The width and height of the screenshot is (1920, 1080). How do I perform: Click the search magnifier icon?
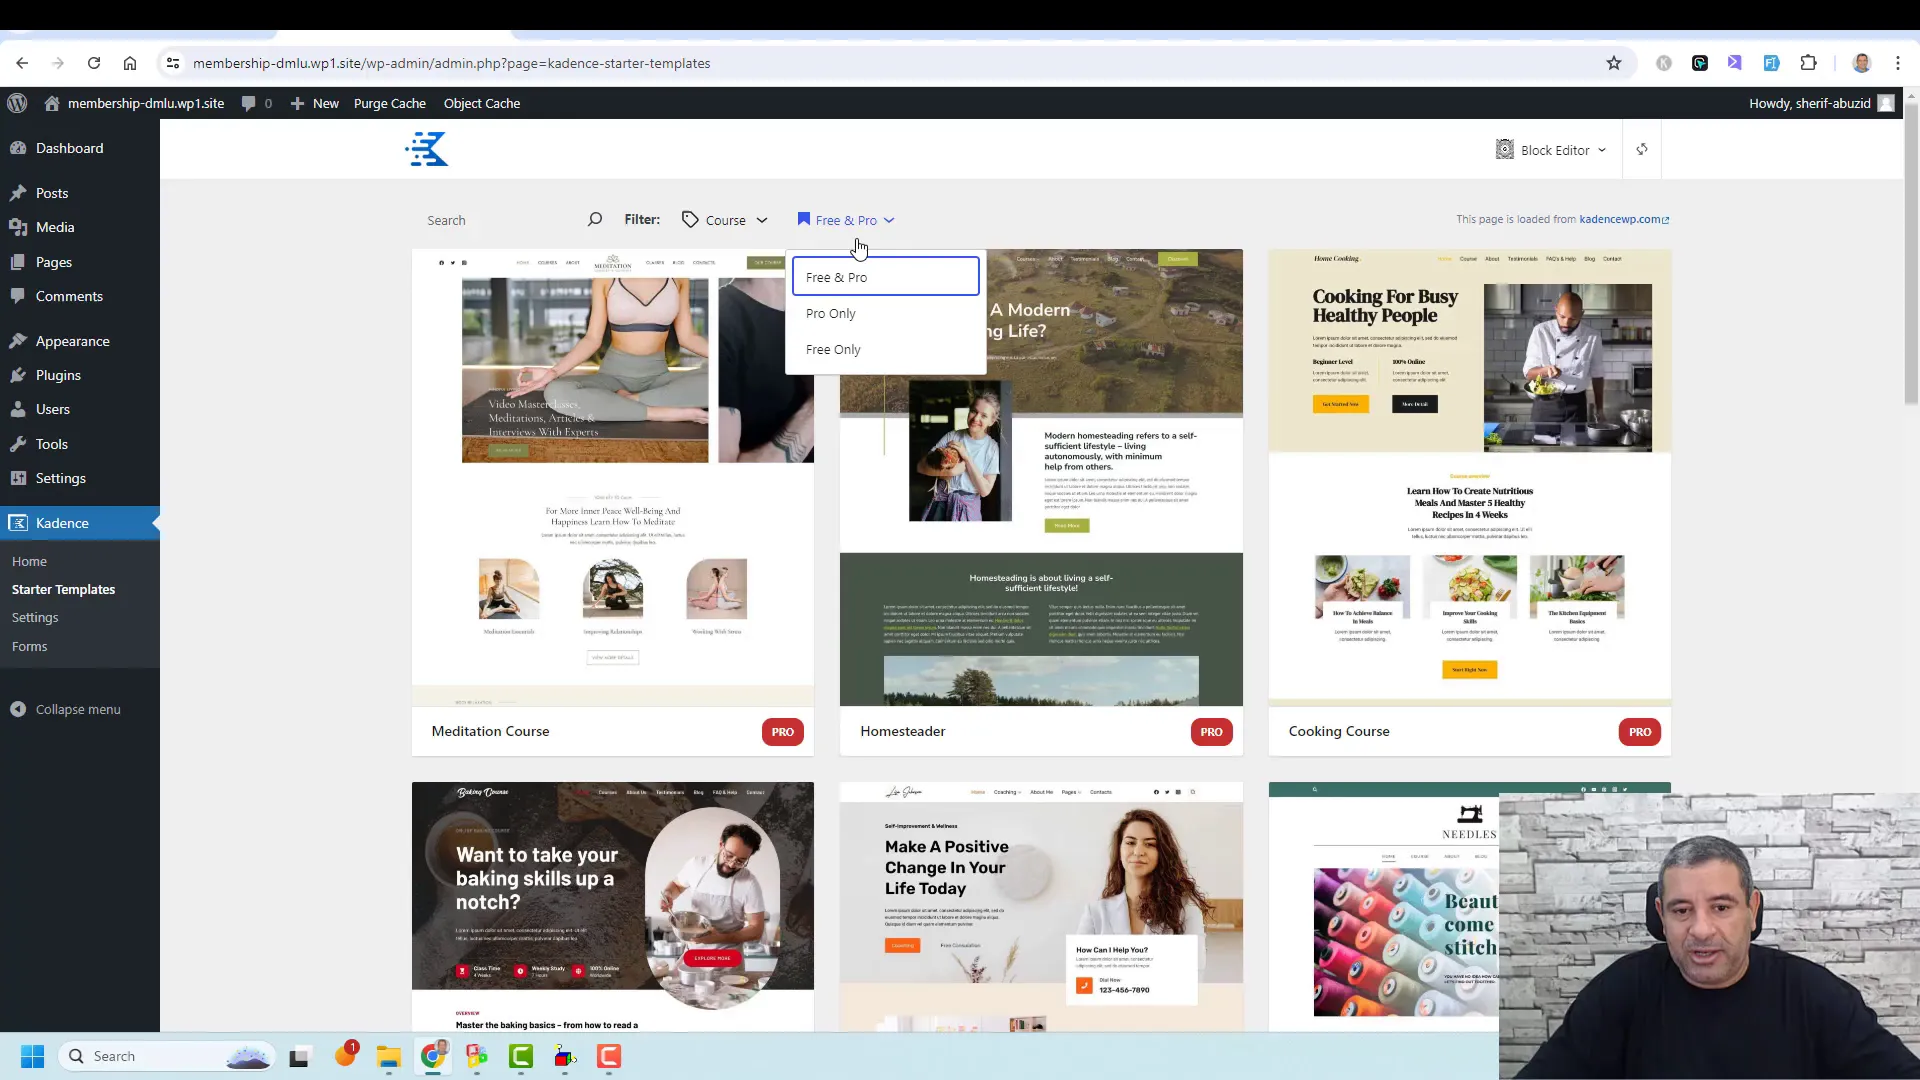click(593, 219)
